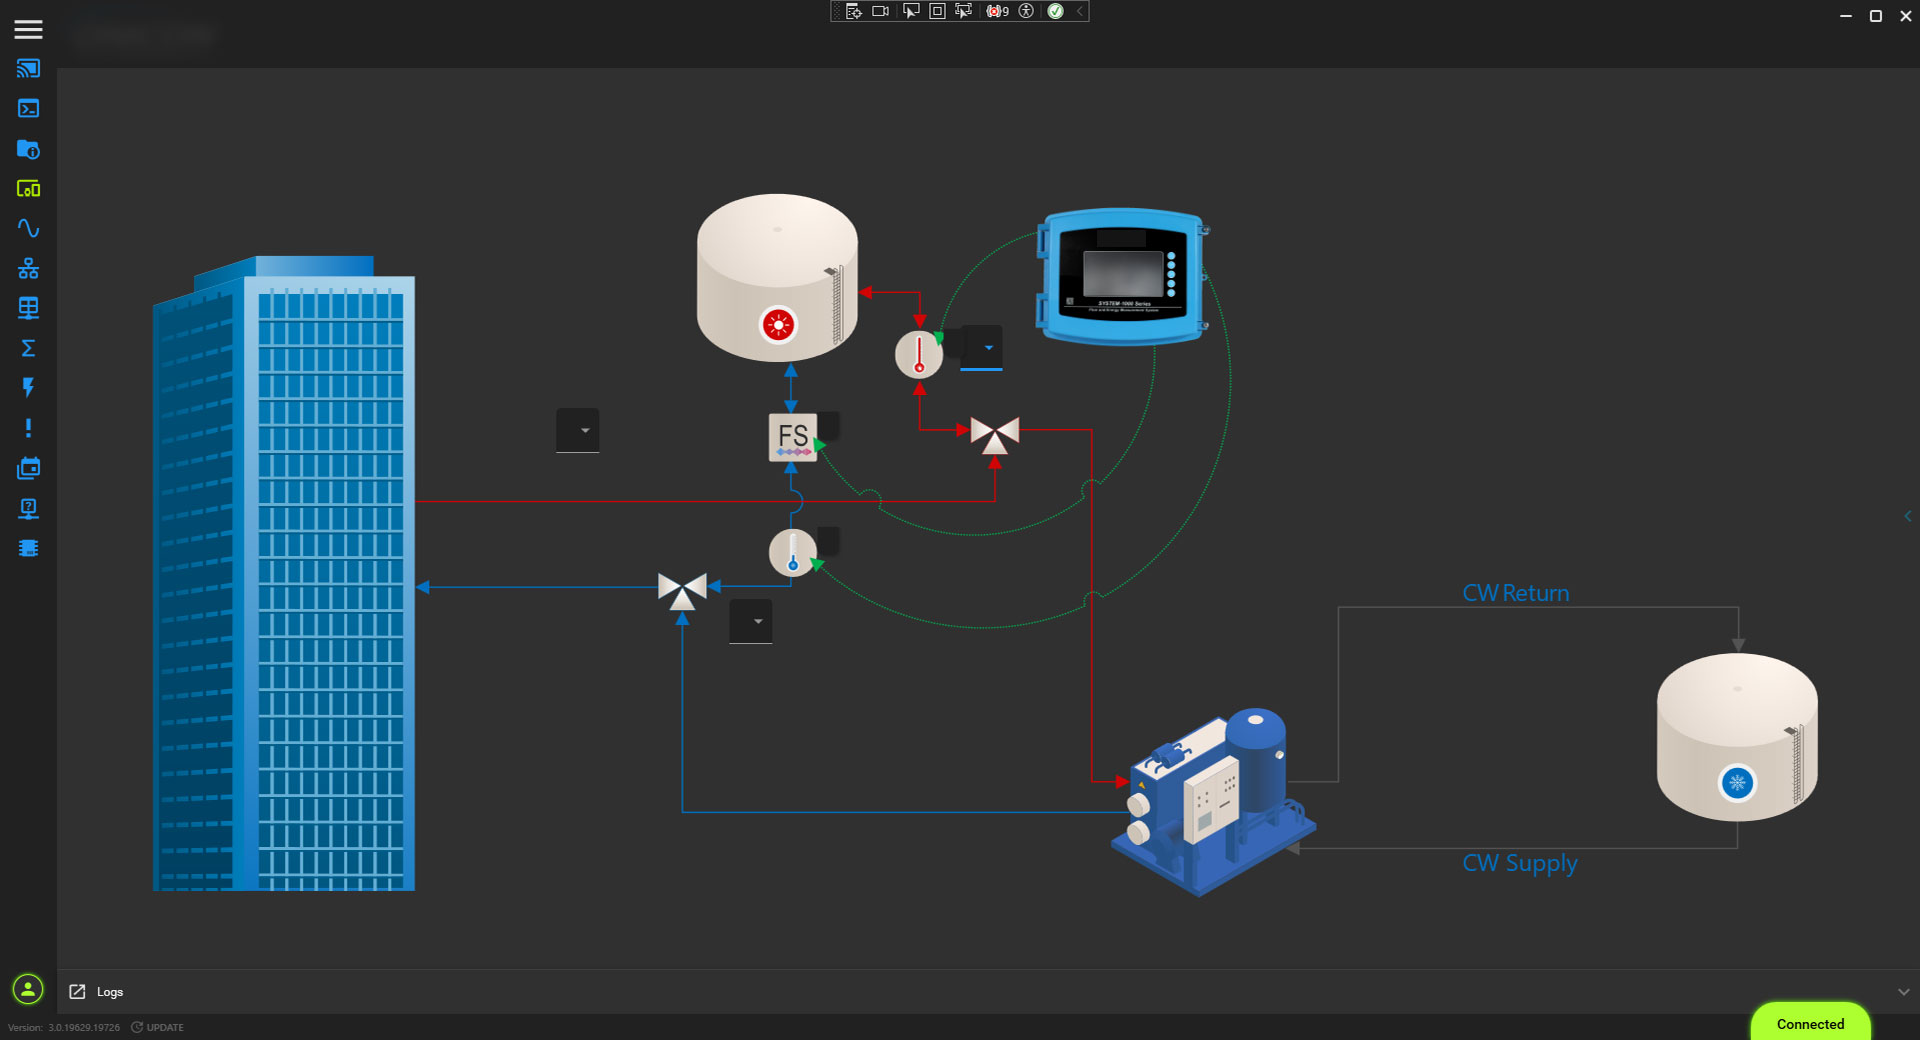Click the UPDATE version button
1920x1040 pixels.
[158, 1027]
